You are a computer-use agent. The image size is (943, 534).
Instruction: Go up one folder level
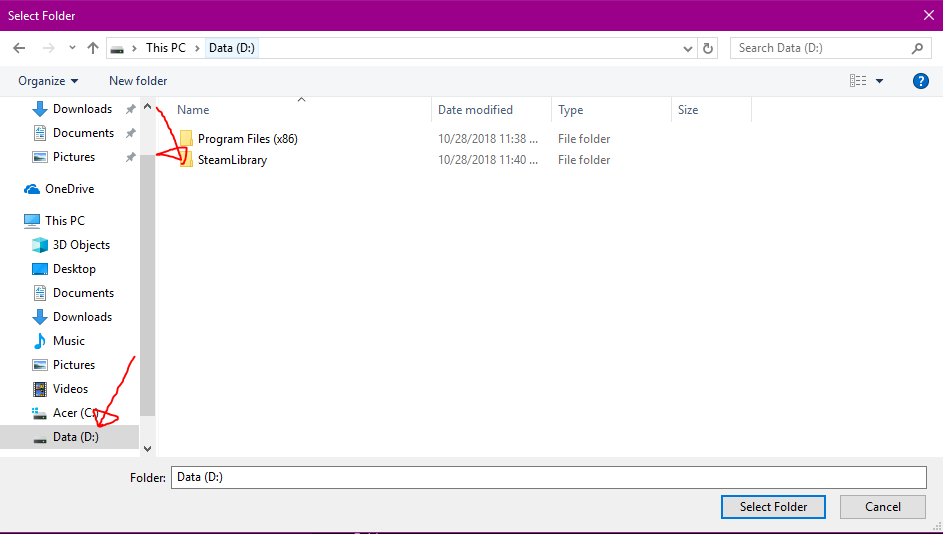click(x=93, y=48)
